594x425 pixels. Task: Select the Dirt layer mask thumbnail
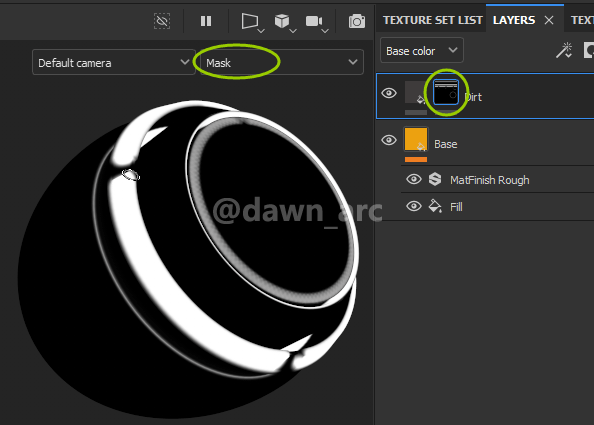(446, 92)
